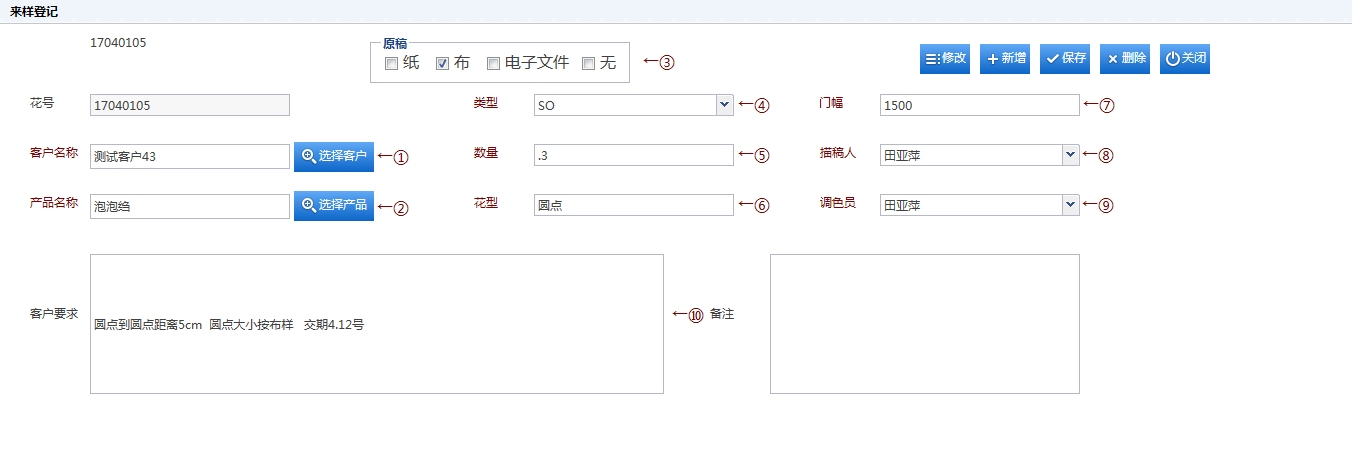Close the form with 关闭 button
The image size is (1352, 465).
(1185, 59)
